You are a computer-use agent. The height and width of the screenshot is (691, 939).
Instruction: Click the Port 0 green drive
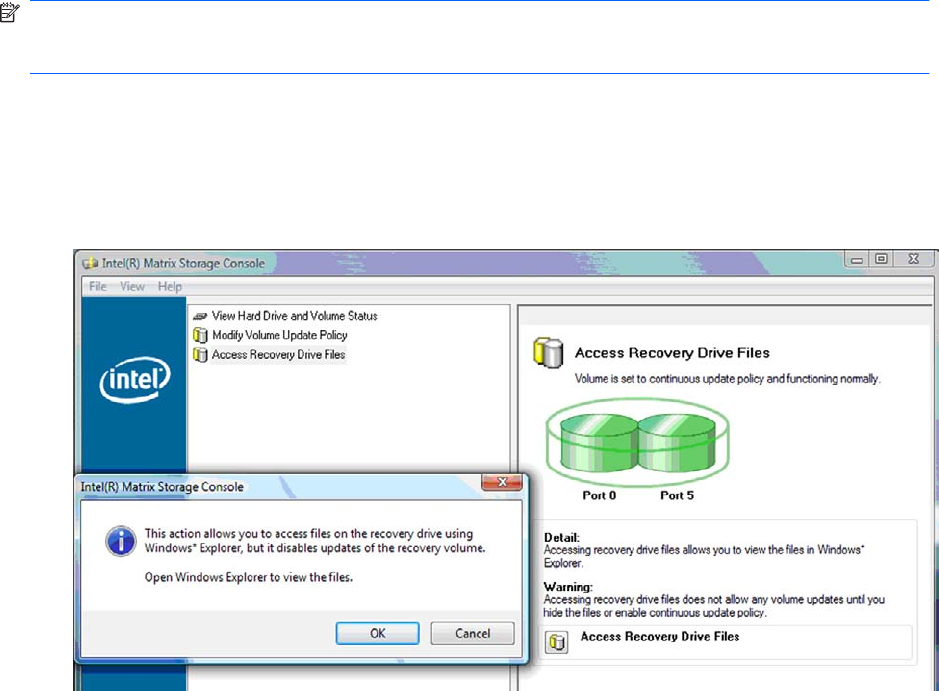(599, 442)
